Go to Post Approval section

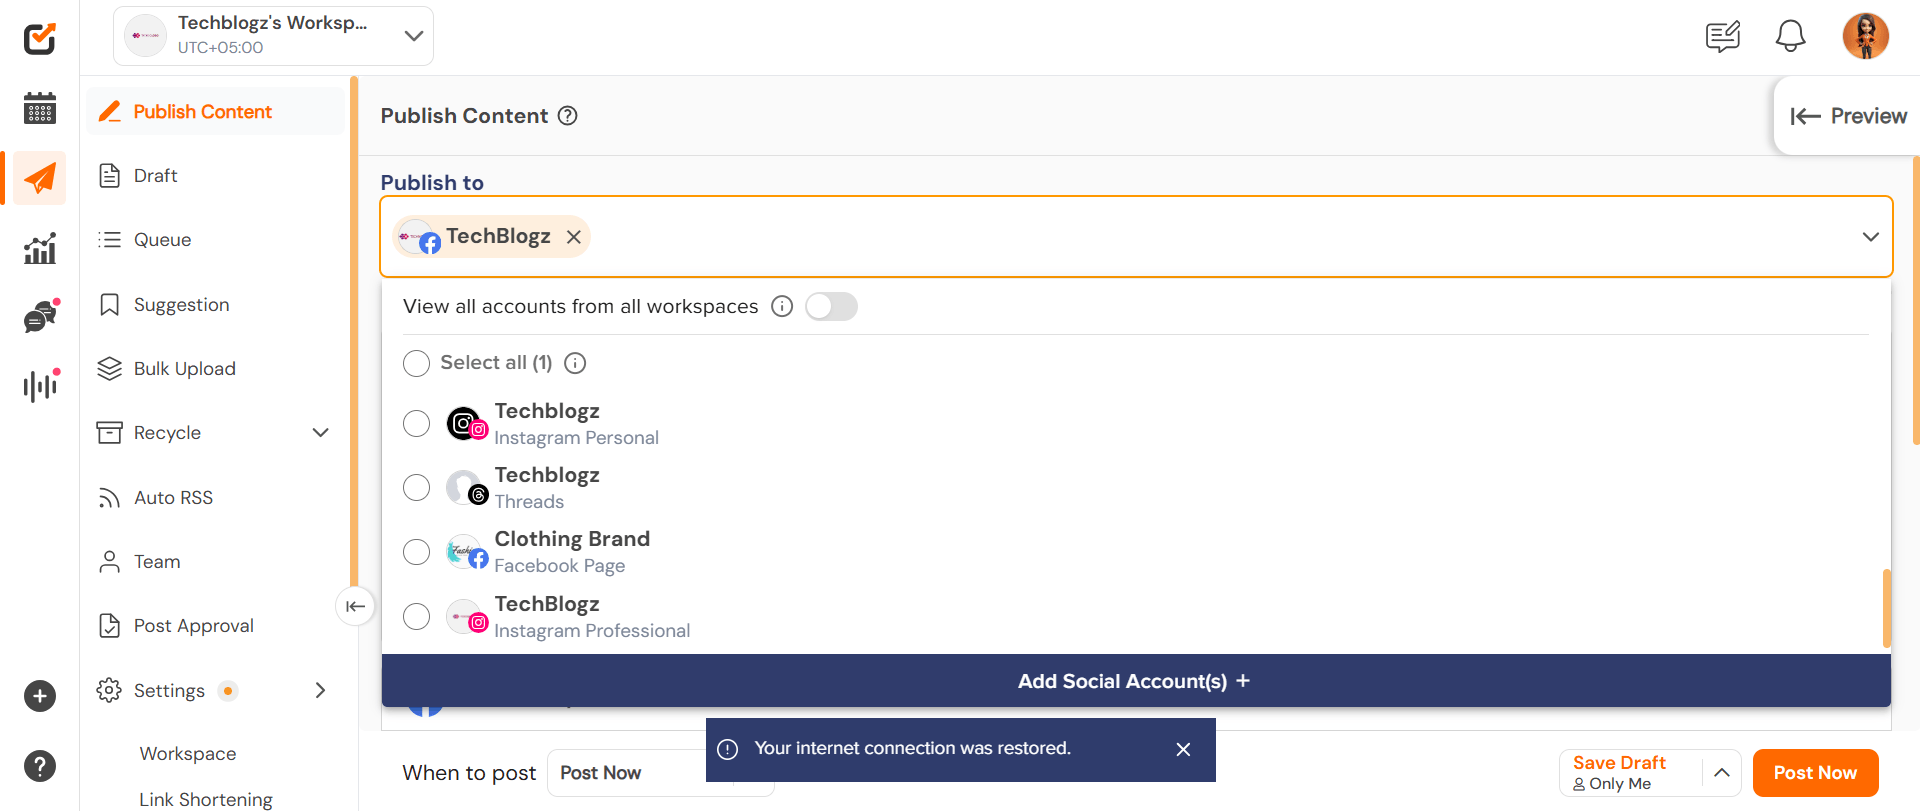193,626
